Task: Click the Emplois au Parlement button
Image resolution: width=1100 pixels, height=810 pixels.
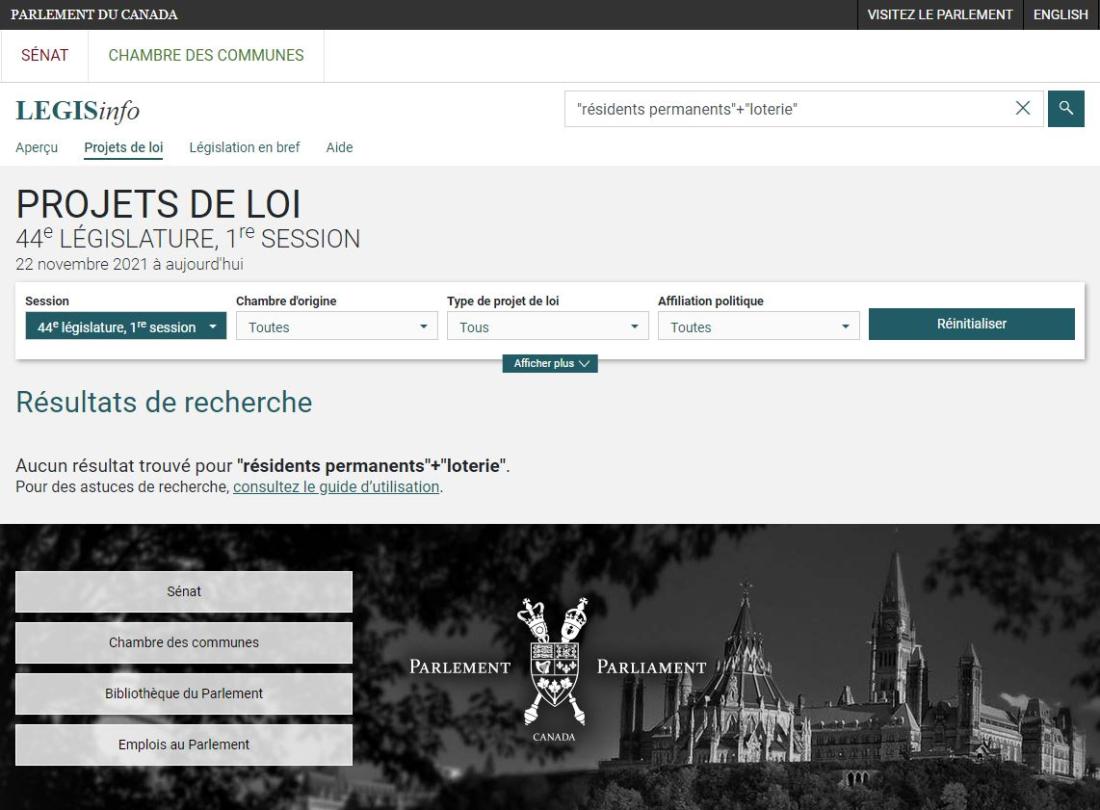Action: [x=184, y=745]
